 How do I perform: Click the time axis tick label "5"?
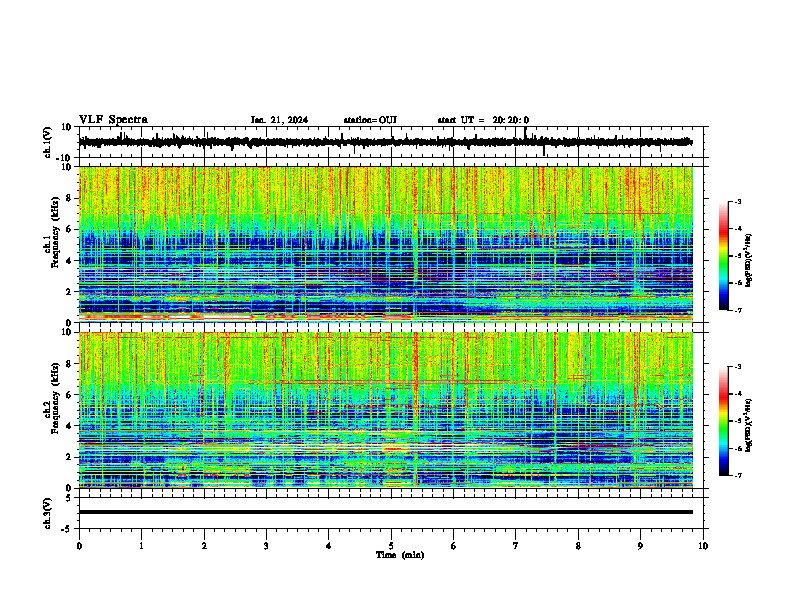pyautogui.click(x=391, y=546)
